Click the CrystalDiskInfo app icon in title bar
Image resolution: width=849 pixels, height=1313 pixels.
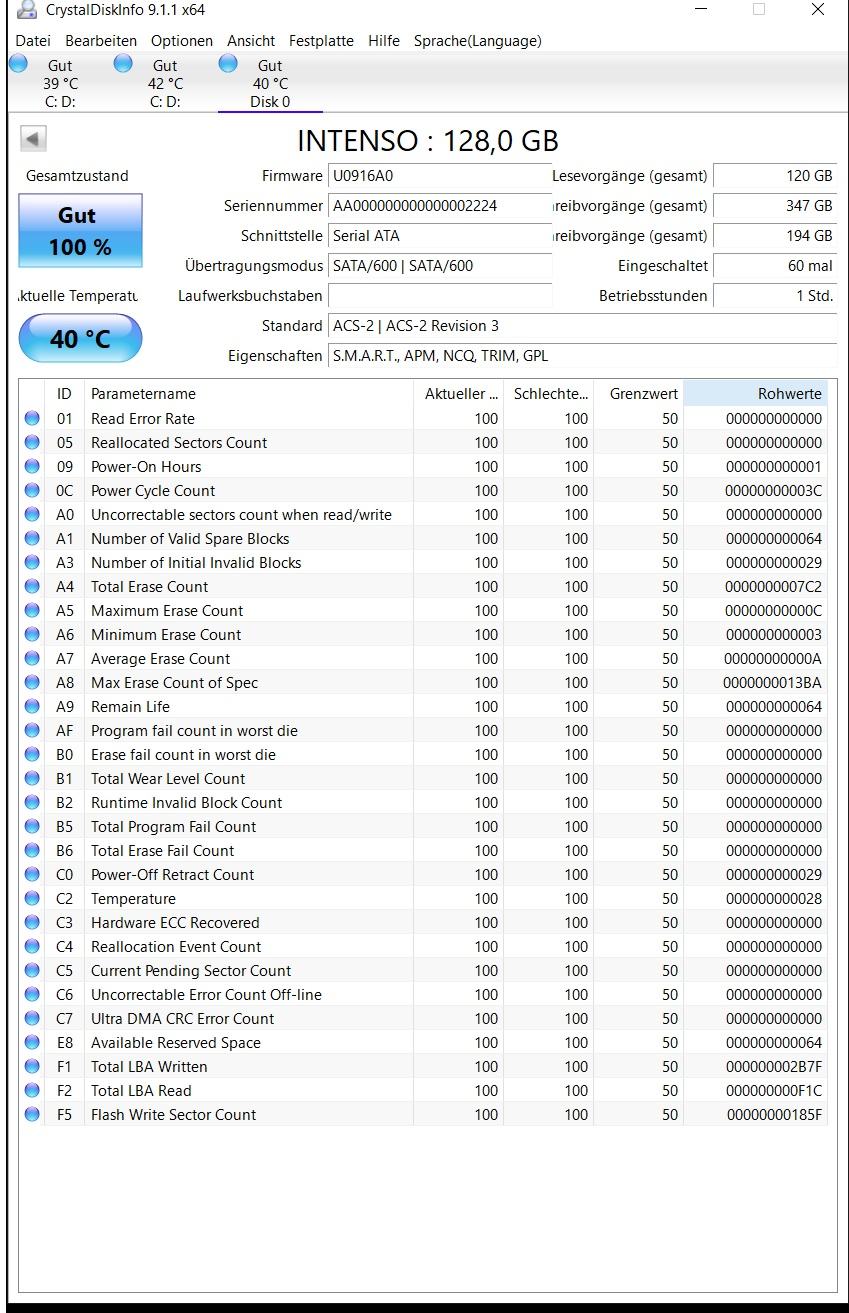pyautogui.click(x=27, y=10)
